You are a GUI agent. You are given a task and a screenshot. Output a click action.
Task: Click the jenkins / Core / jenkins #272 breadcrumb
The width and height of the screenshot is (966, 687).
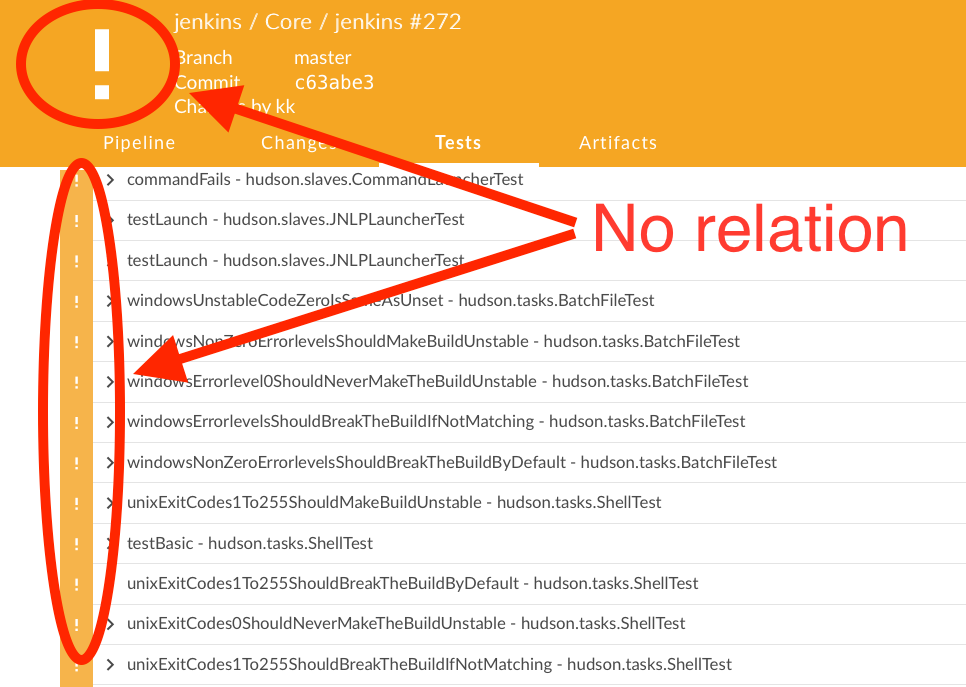(317, 22)
